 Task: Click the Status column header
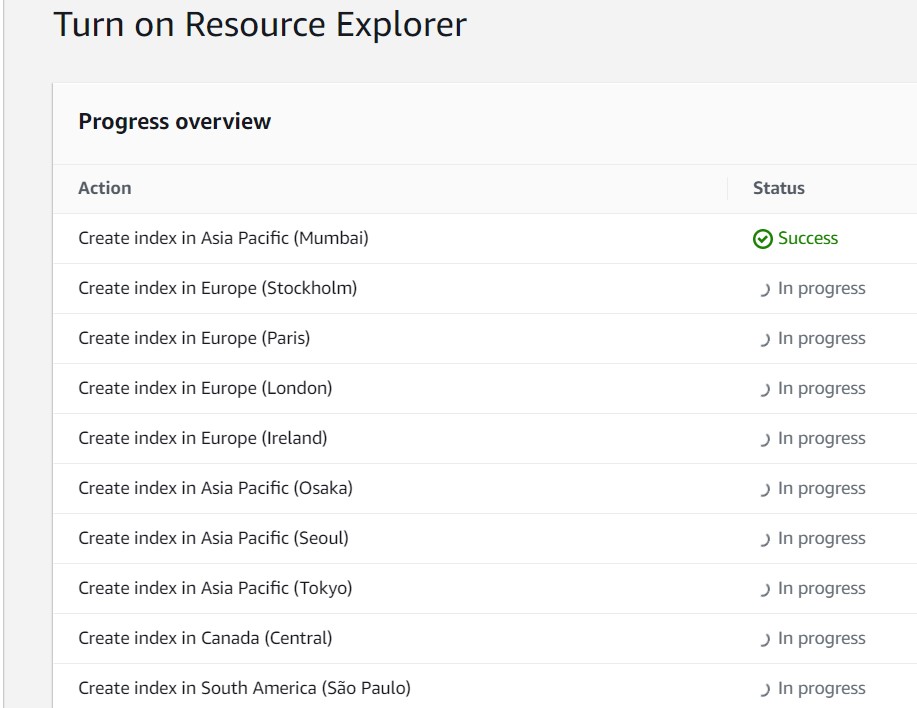point(776,188)
